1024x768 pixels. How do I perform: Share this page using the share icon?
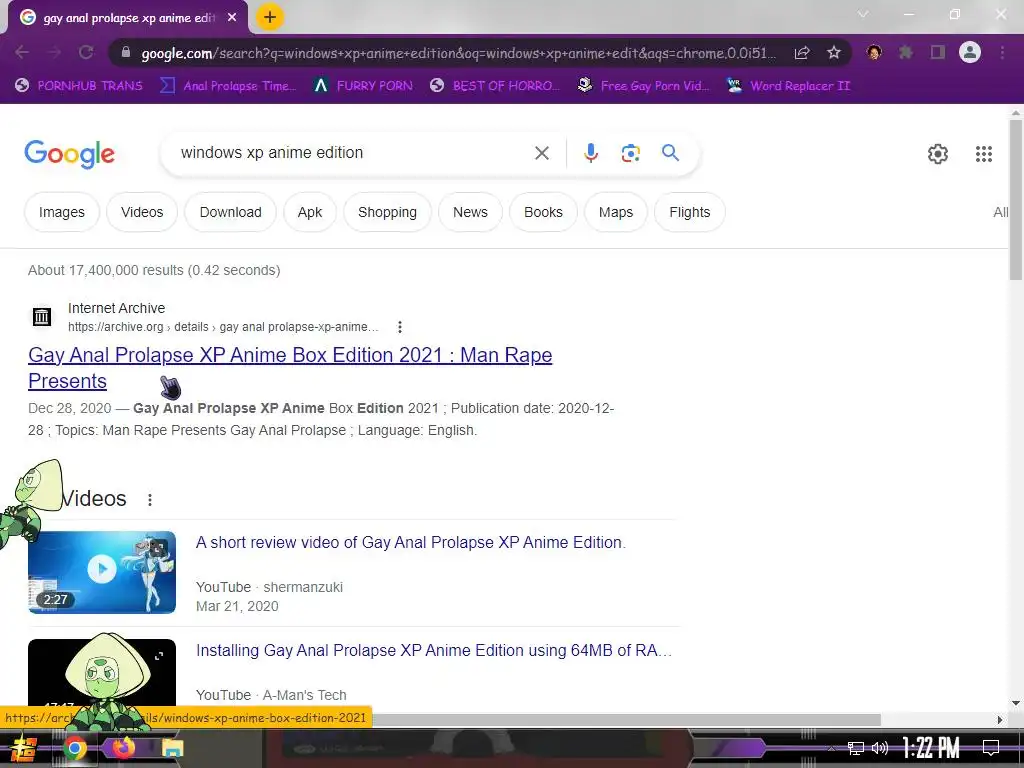point(802,52)
